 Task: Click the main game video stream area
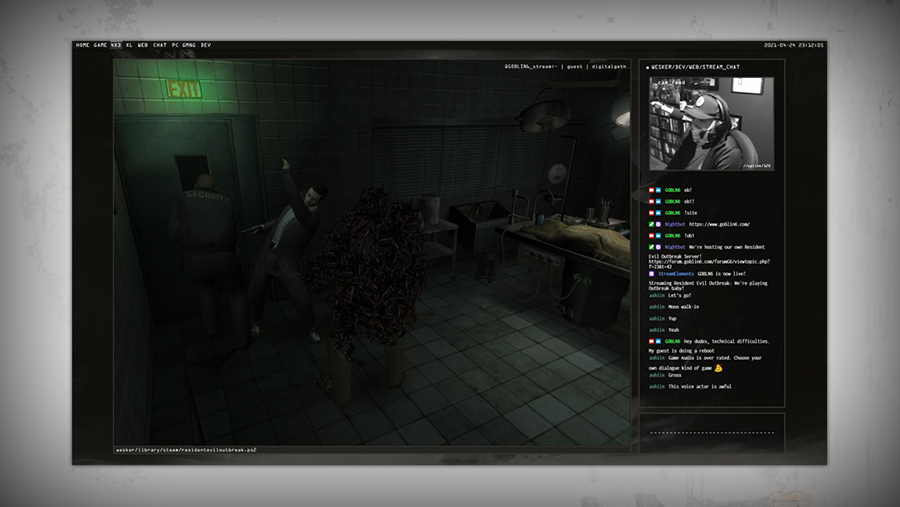click(372, 252)
